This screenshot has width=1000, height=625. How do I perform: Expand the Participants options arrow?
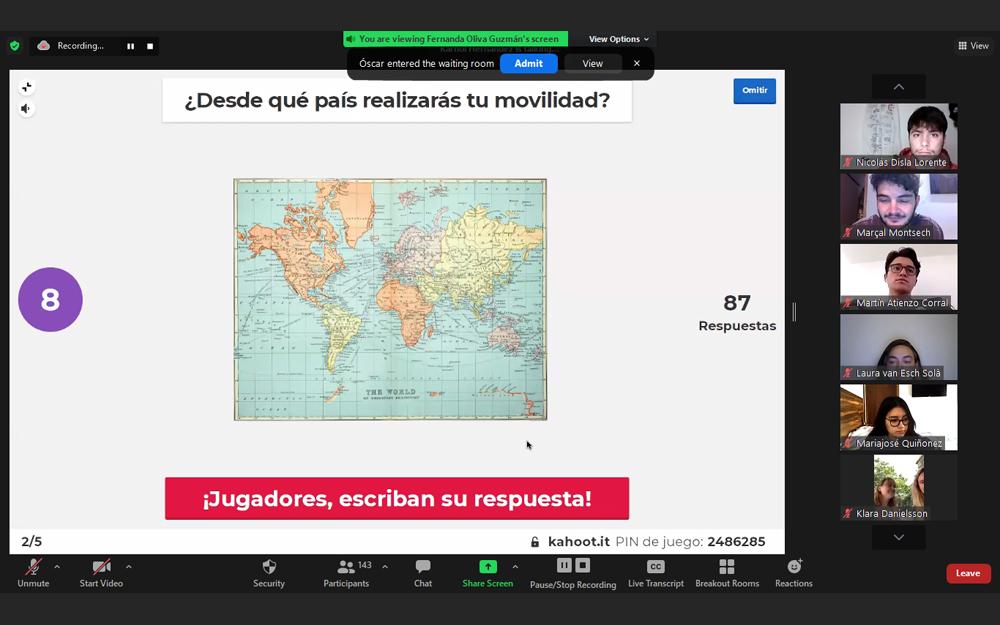[385, 566]
